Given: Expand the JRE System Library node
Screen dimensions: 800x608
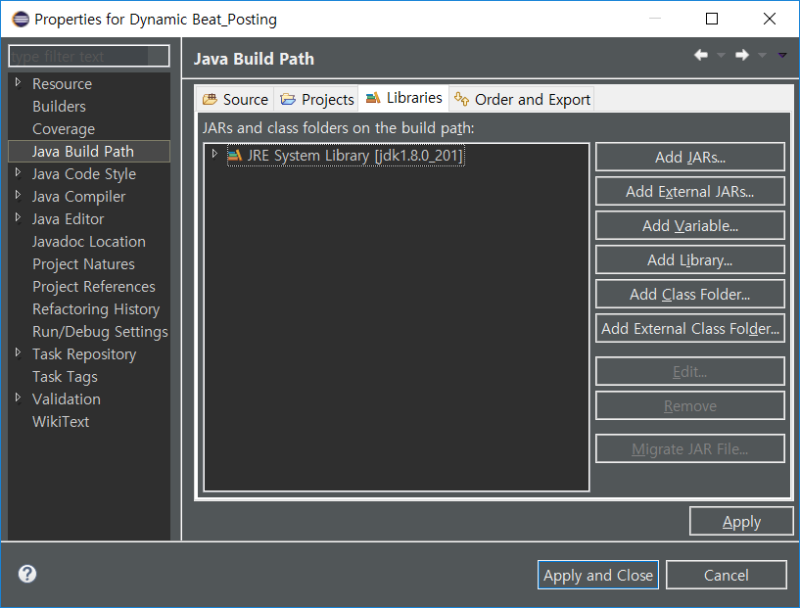Looking at the screenshot, I should (215, 154).
